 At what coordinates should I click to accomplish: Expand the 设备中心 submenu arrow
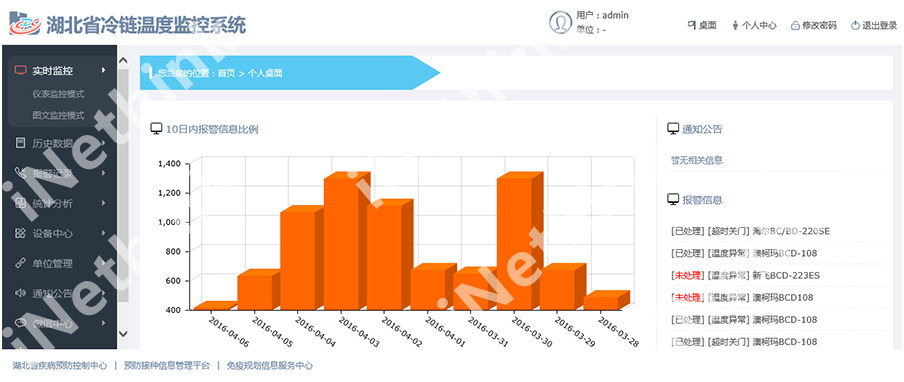pyautogui.click(x=104, y=233)
